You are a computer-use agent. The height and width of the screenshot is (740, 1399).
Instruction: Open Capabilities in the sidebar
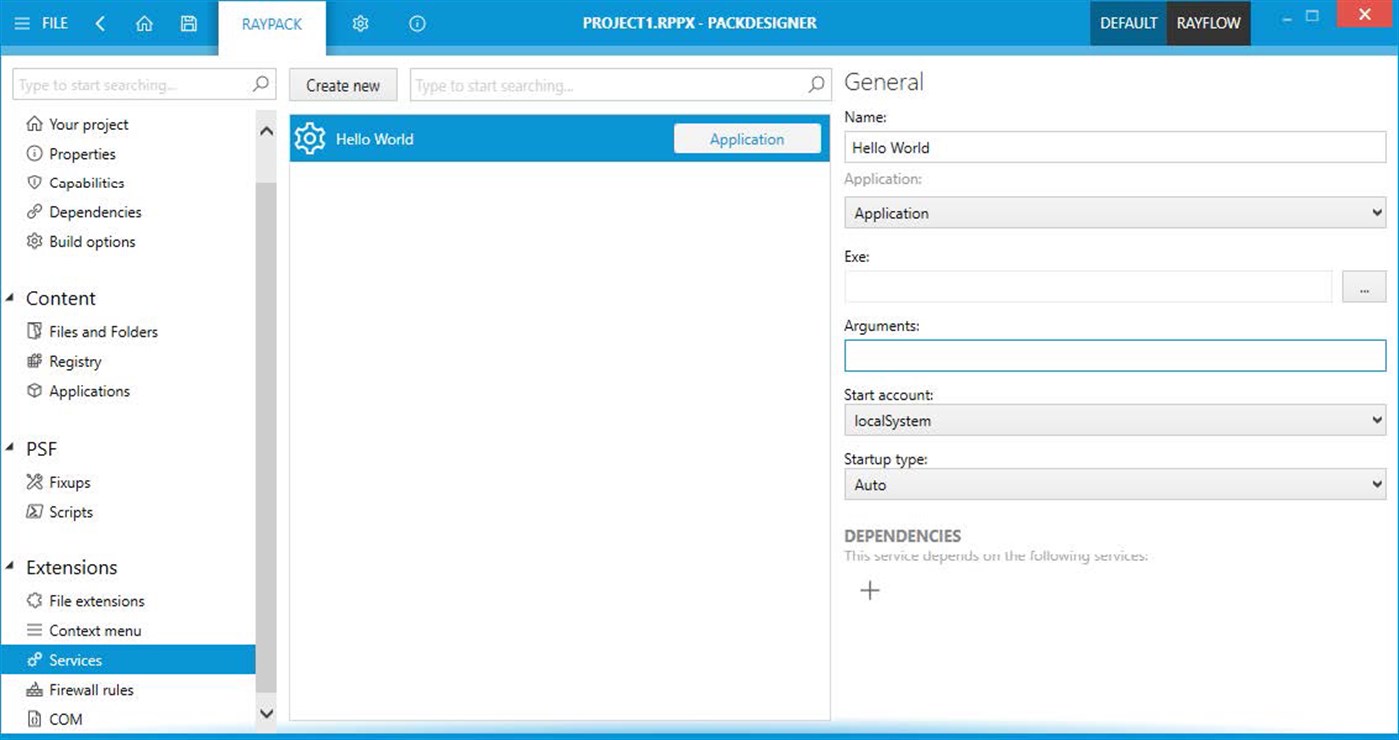pos(87,183)
